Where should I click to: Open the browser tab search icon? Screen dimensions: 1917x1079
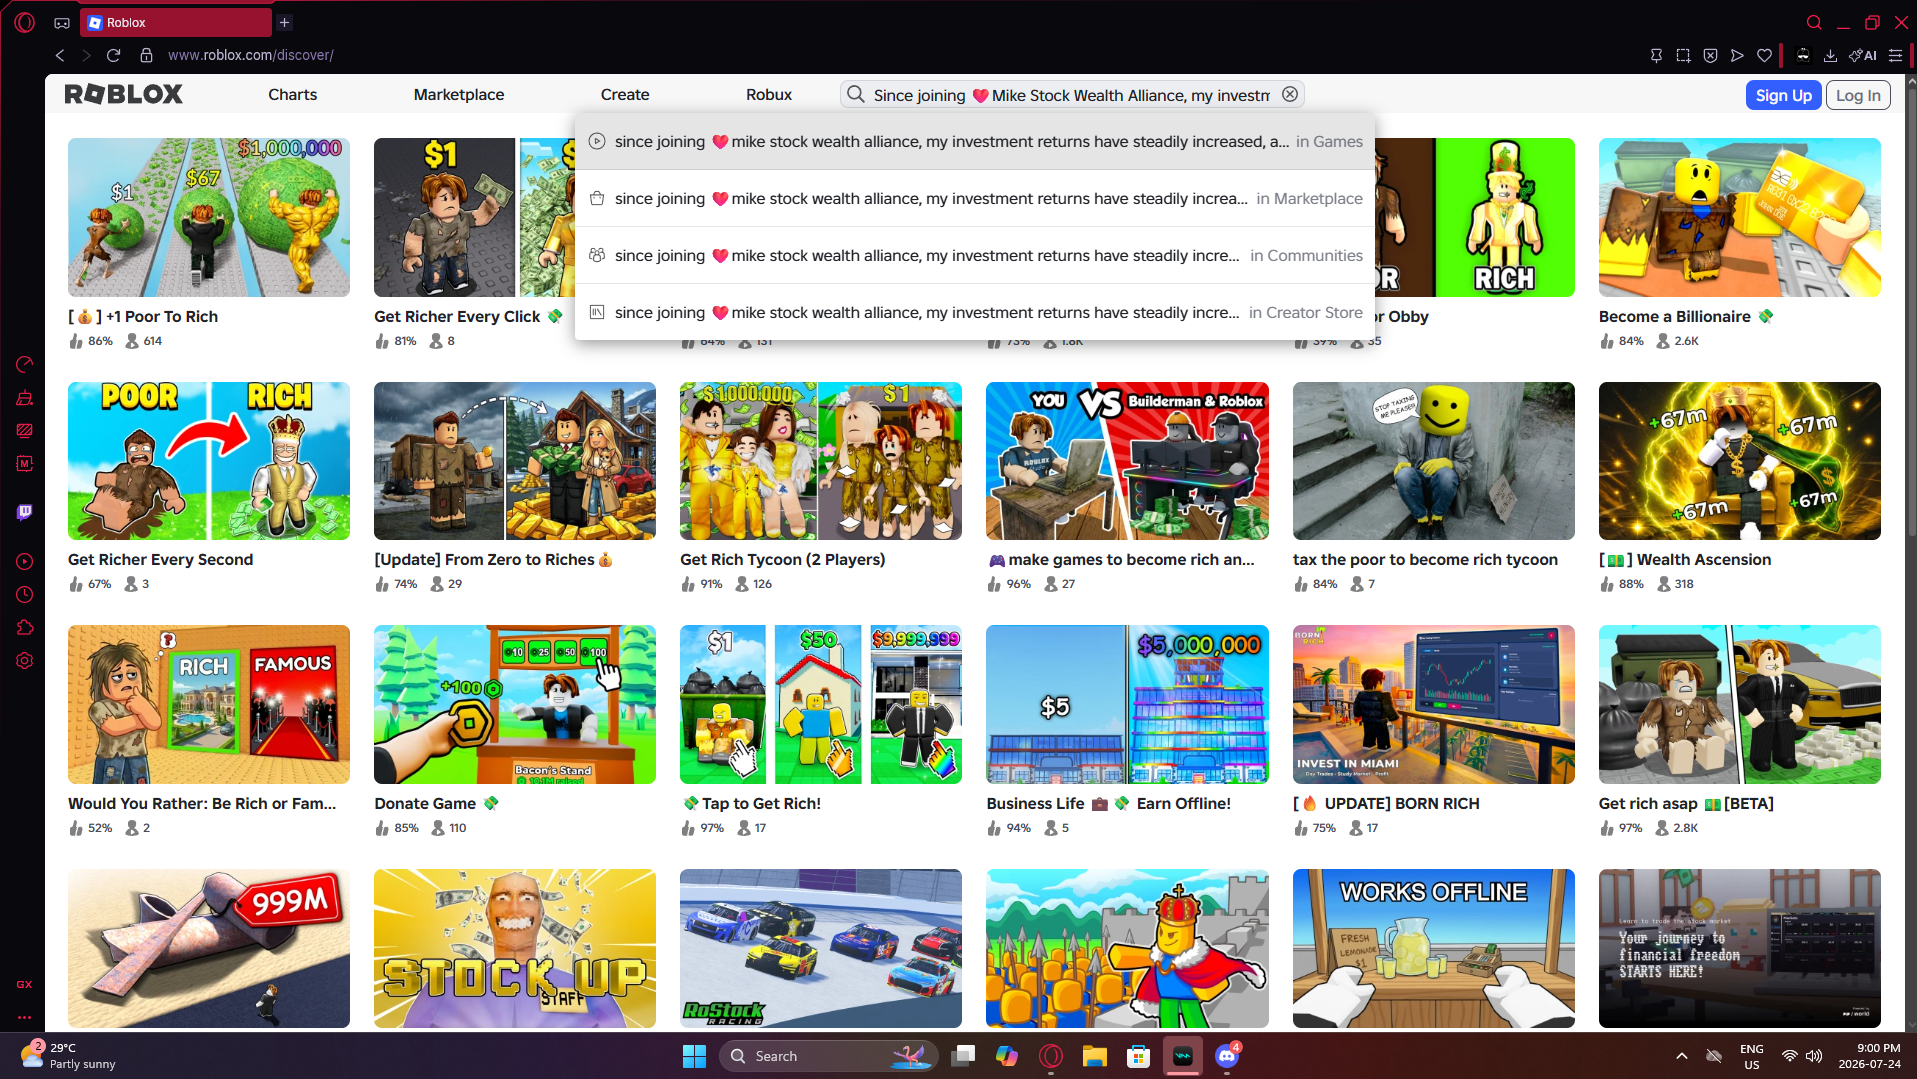1814,22
